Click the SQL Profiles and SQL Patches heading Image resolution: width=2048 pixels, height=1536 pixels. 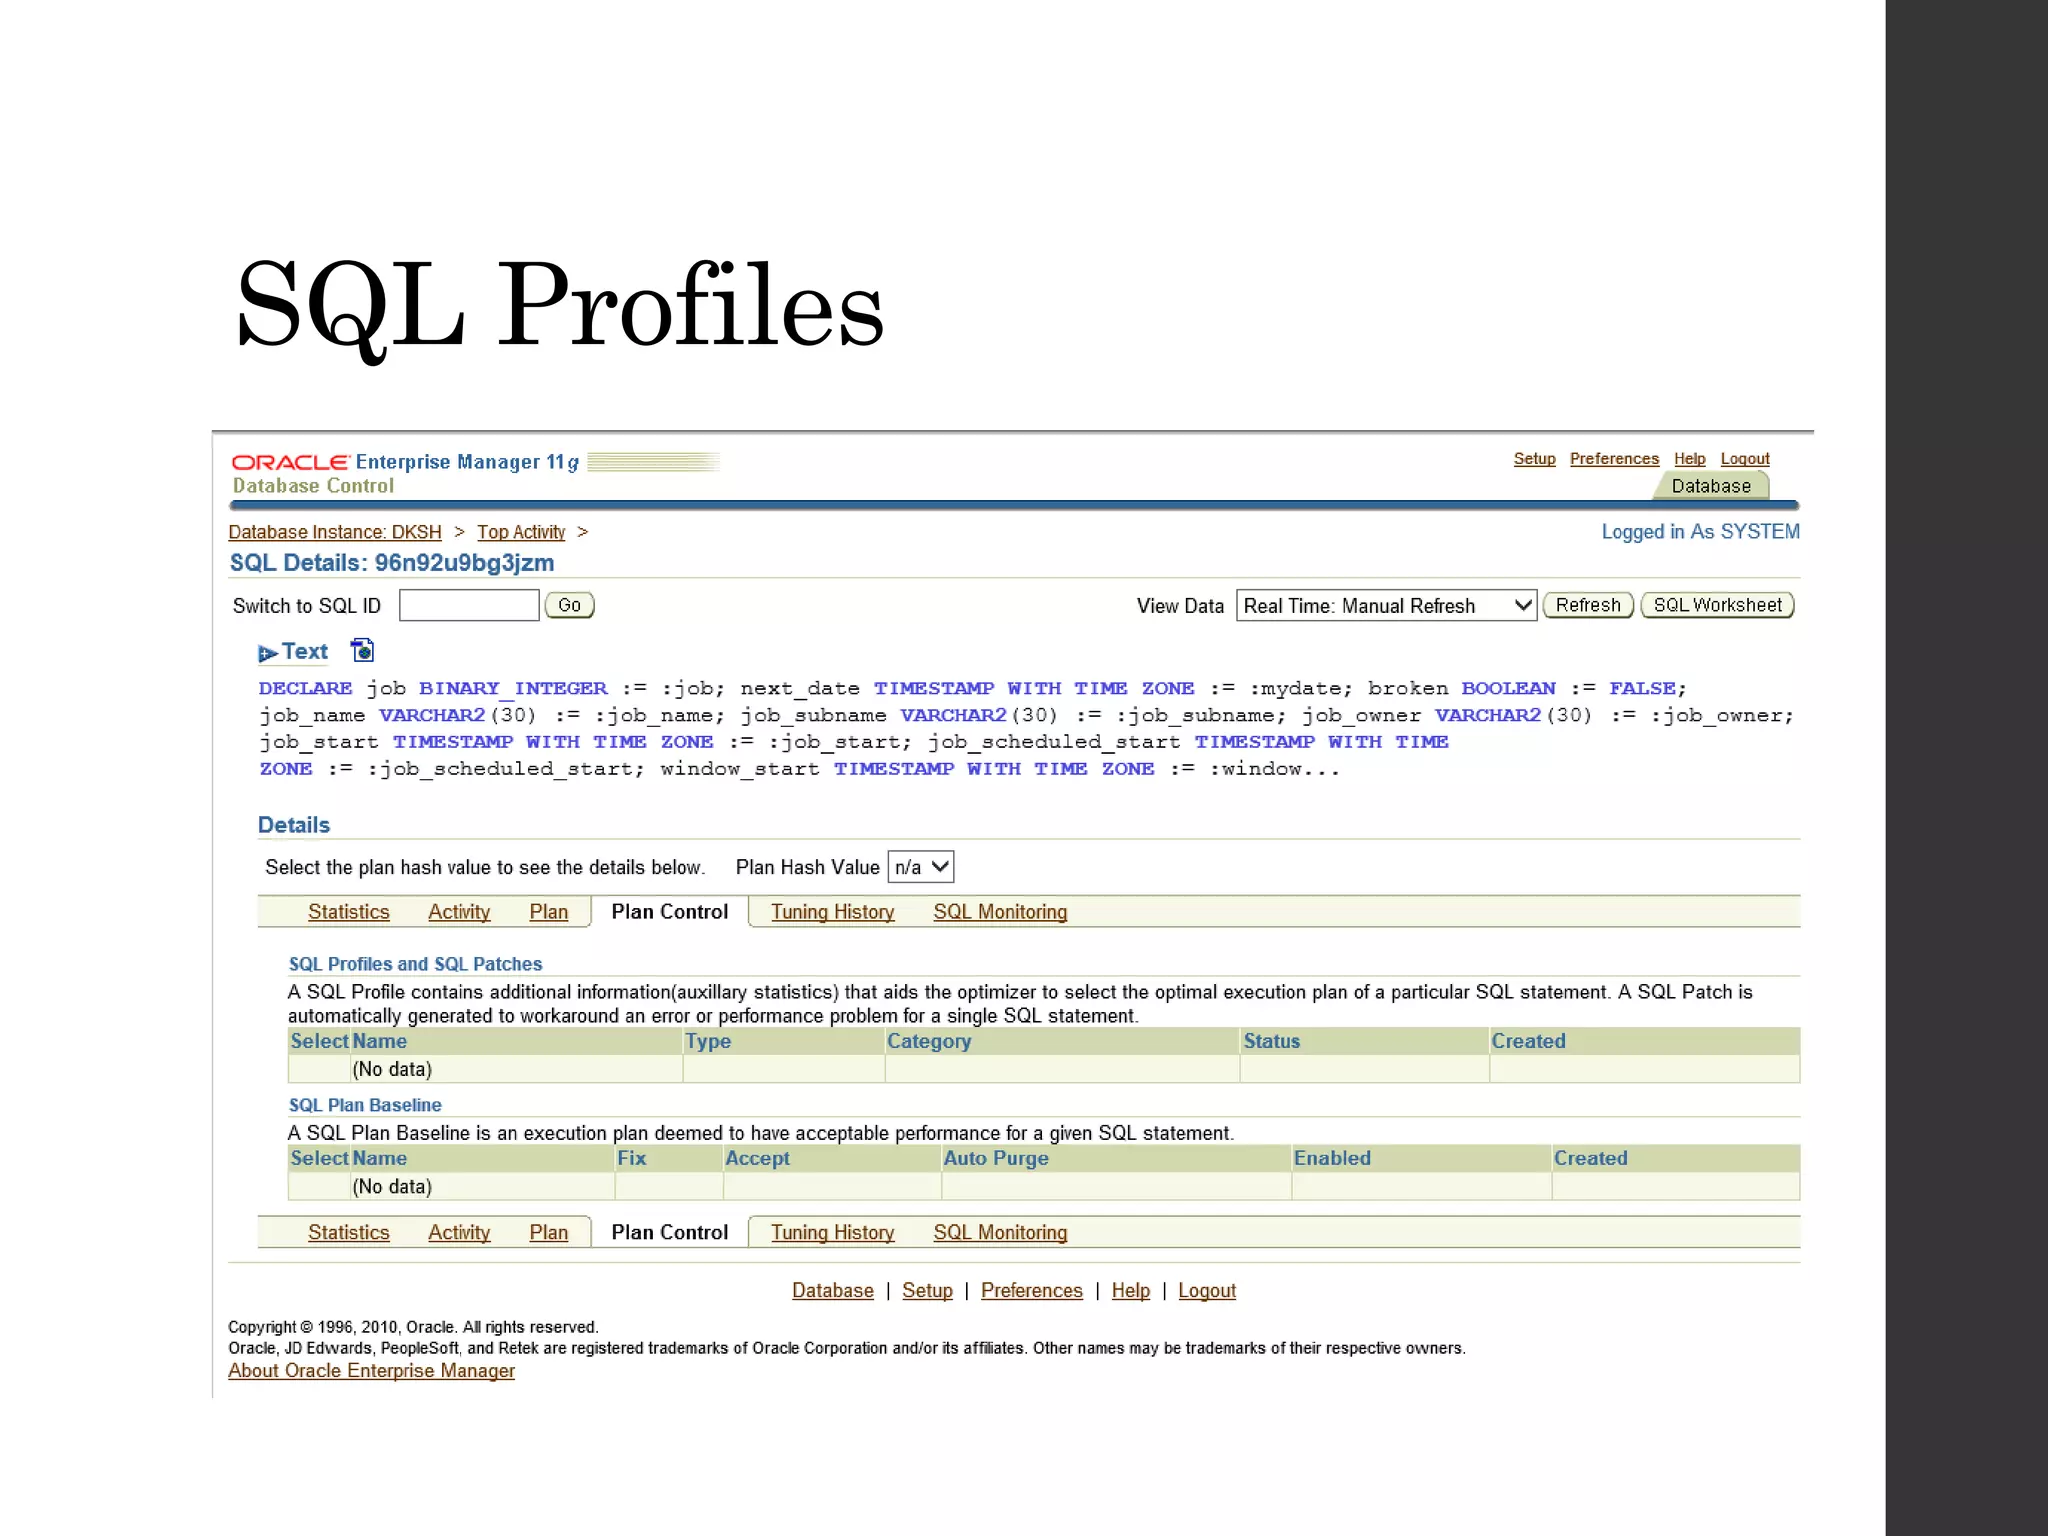[415, 964]
